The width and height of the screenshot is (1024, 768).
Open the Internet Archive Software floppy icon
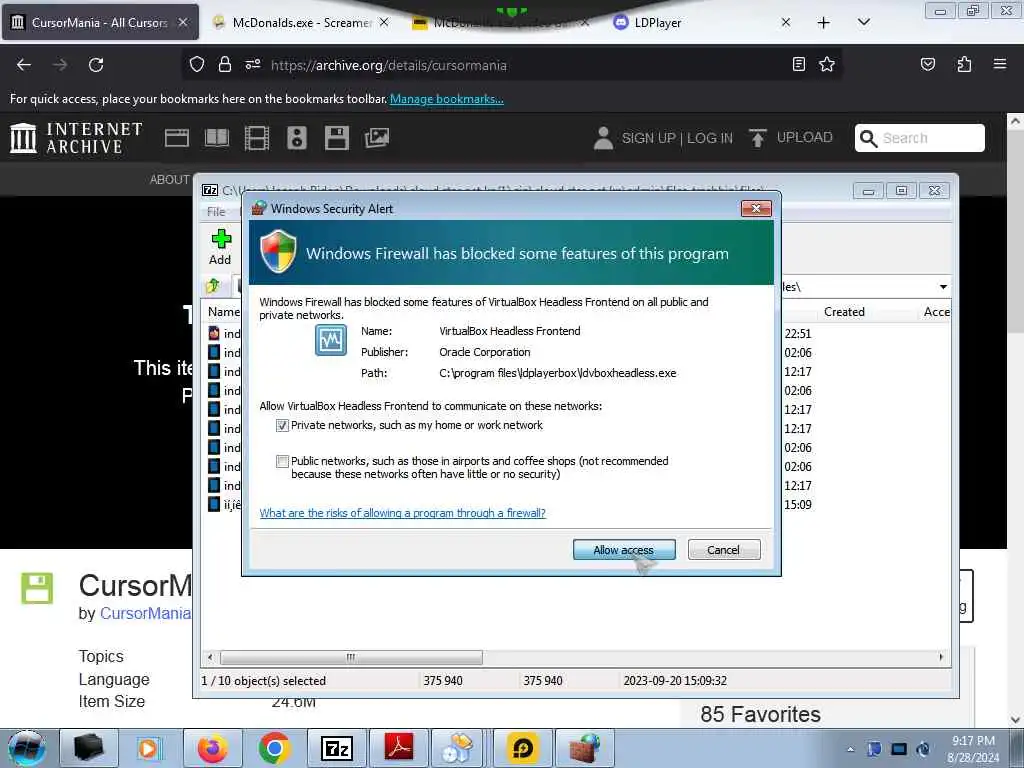pos(337,138)
